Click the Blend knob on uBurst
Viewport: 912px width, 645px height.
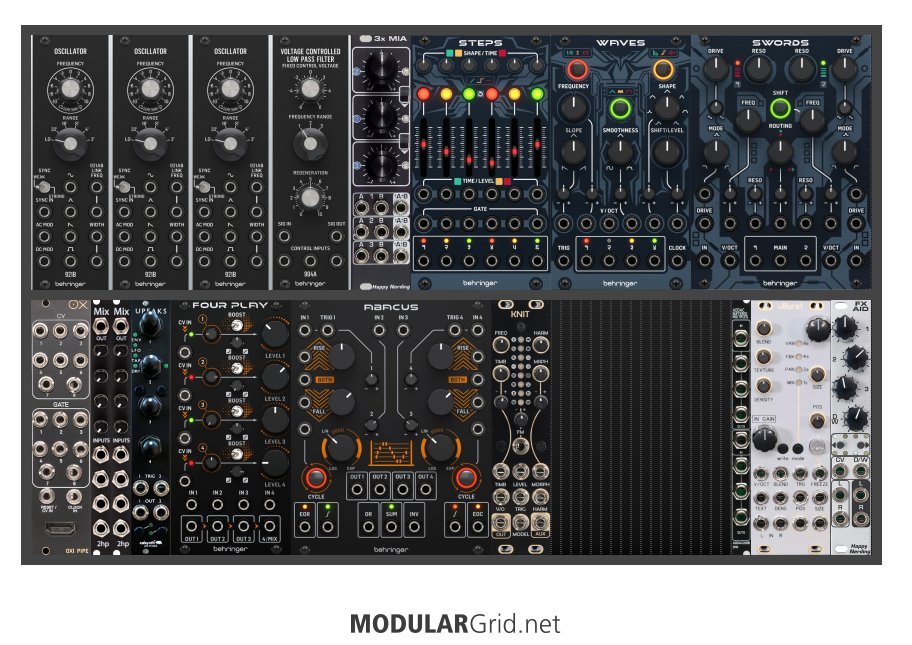pyautogui.click(x=764, y=328)
